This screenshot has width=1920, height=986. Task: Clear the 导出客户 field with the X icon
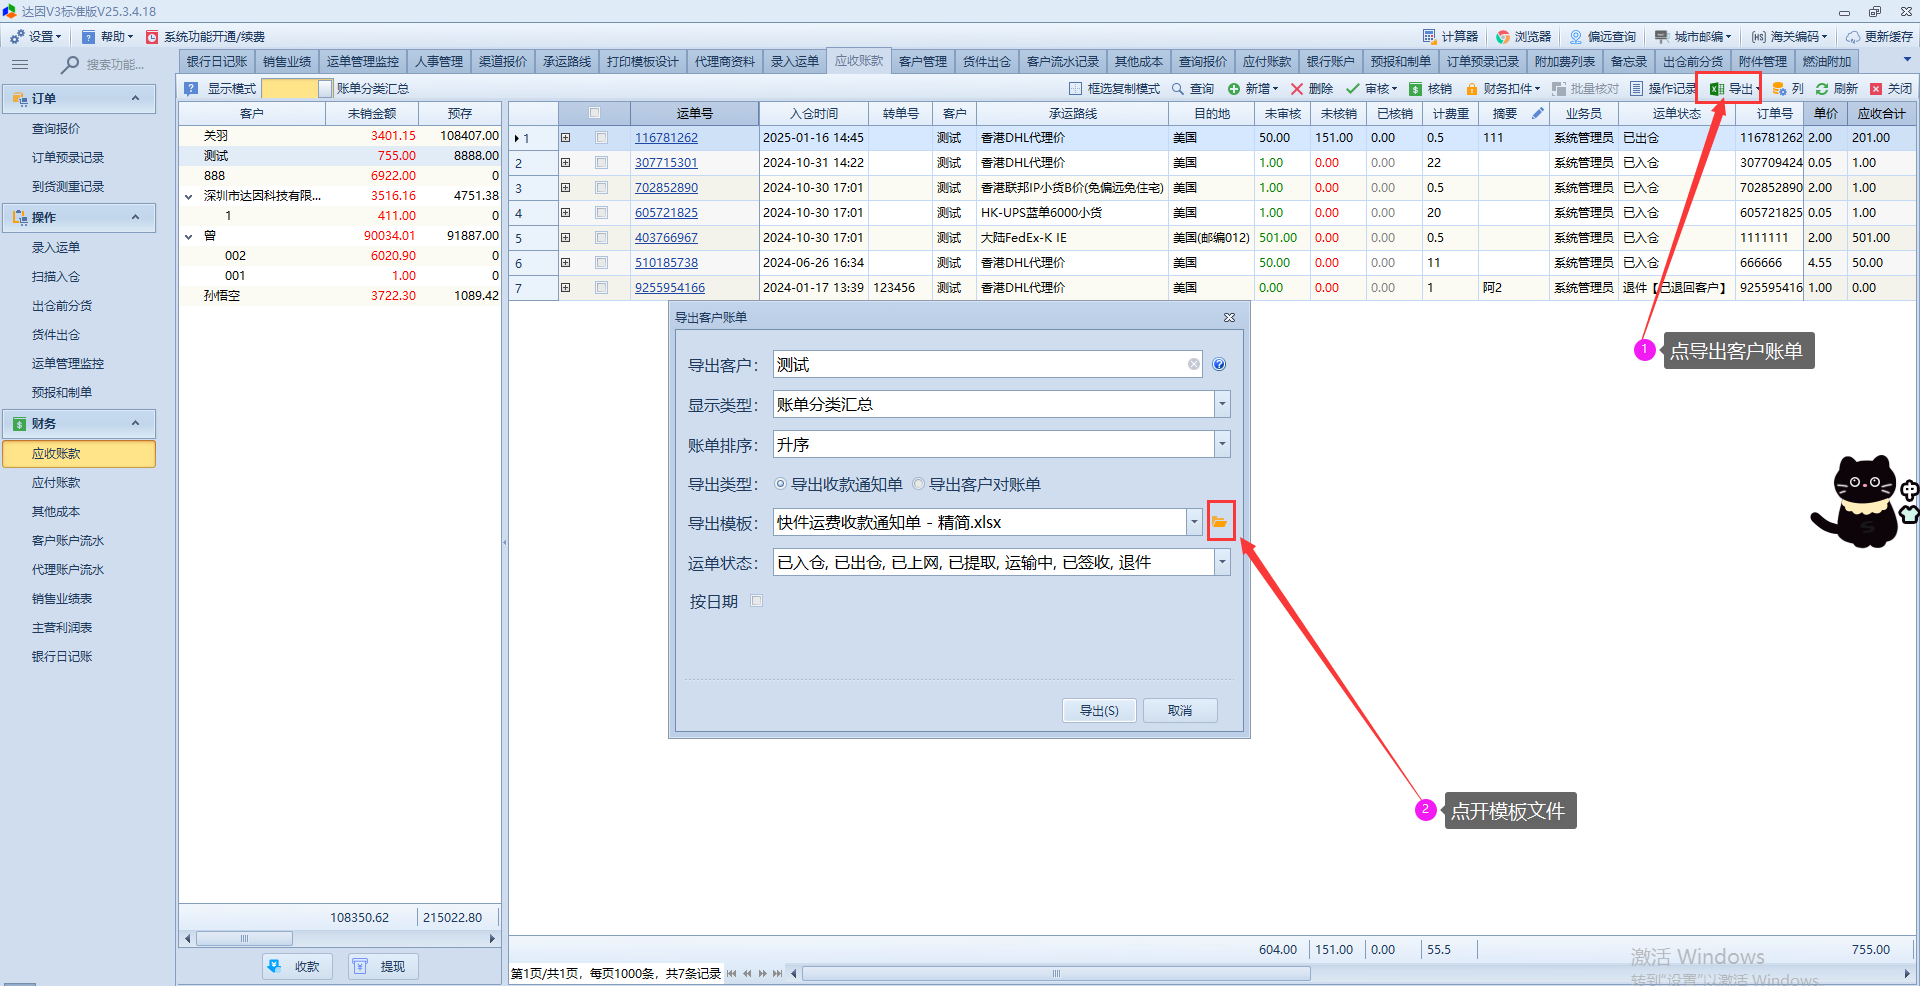pos(1194,365)
